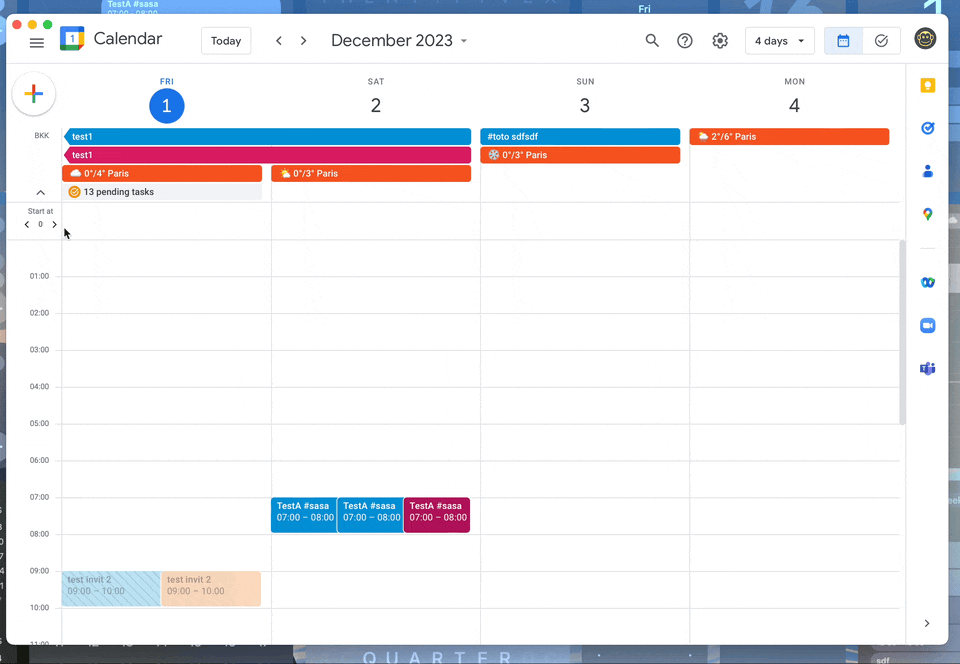Go to the previous period arrow
960x664 pixels.
pos(279,41)
